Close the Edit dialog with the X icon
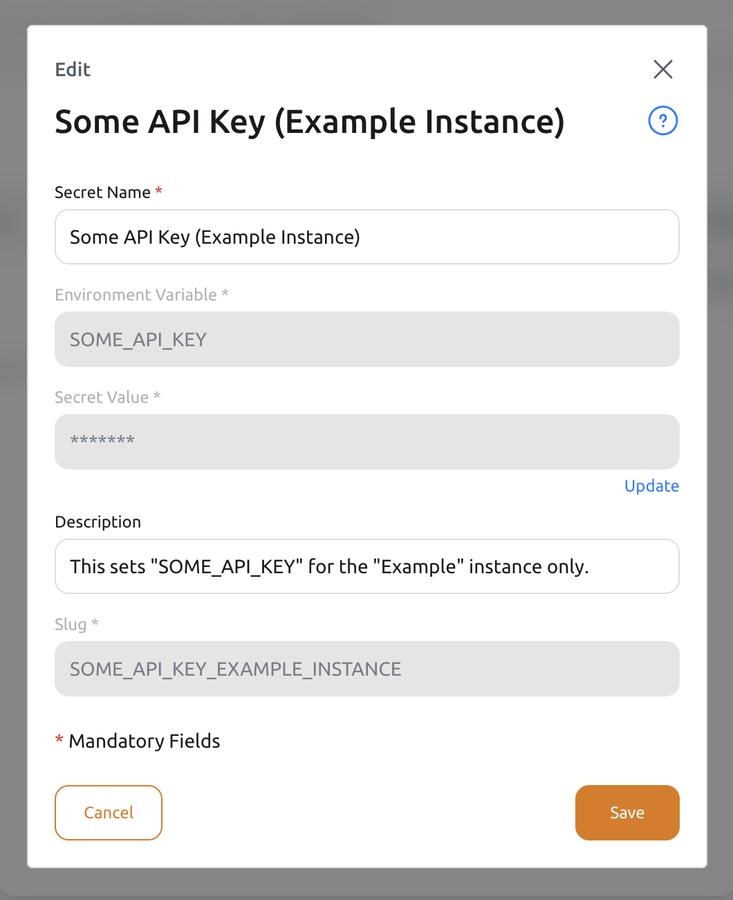Image resolution: width=733 pixels, height=900 pixels. pos(663,69)
